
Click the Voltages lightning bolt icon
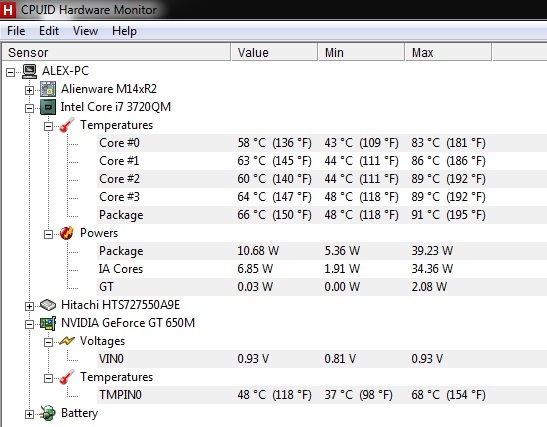(x=67, y=341)
